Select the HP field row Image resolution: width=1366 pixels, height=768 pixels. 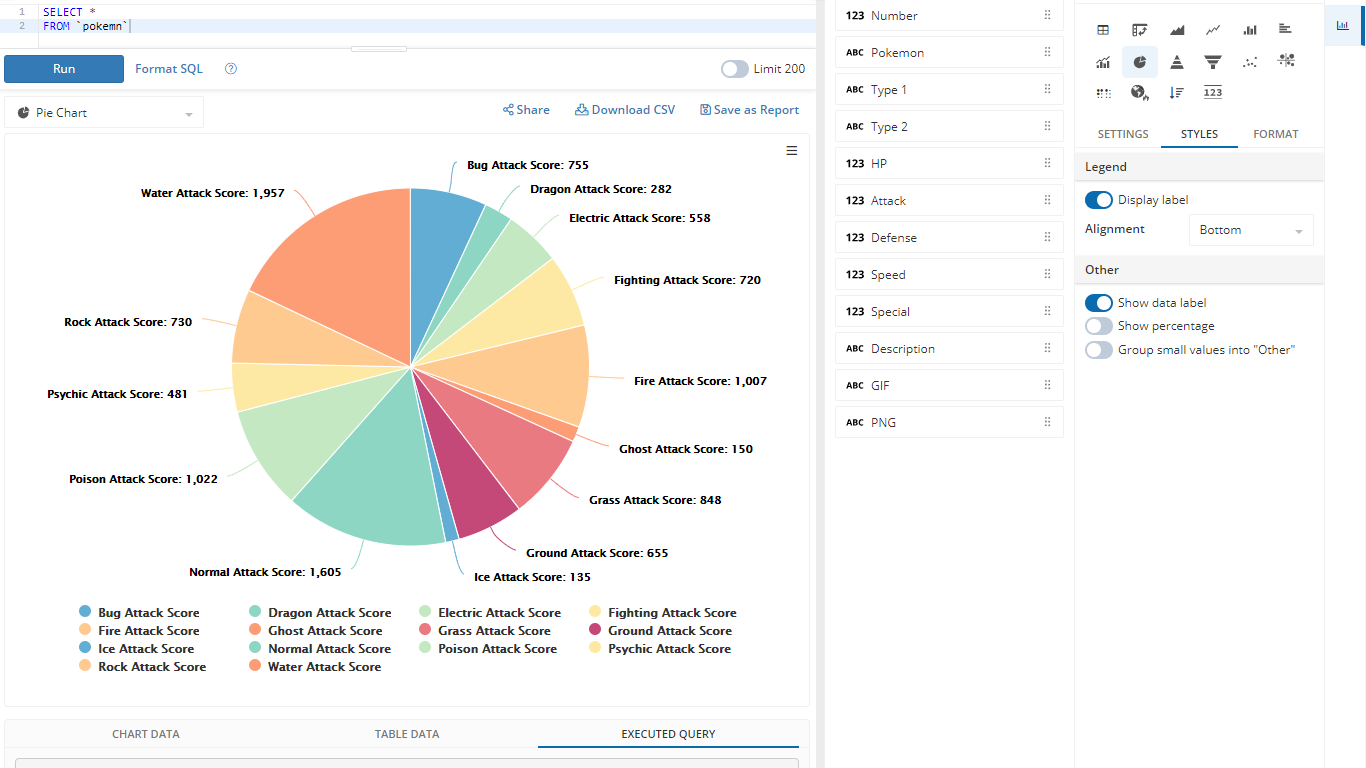pos(949,164)
